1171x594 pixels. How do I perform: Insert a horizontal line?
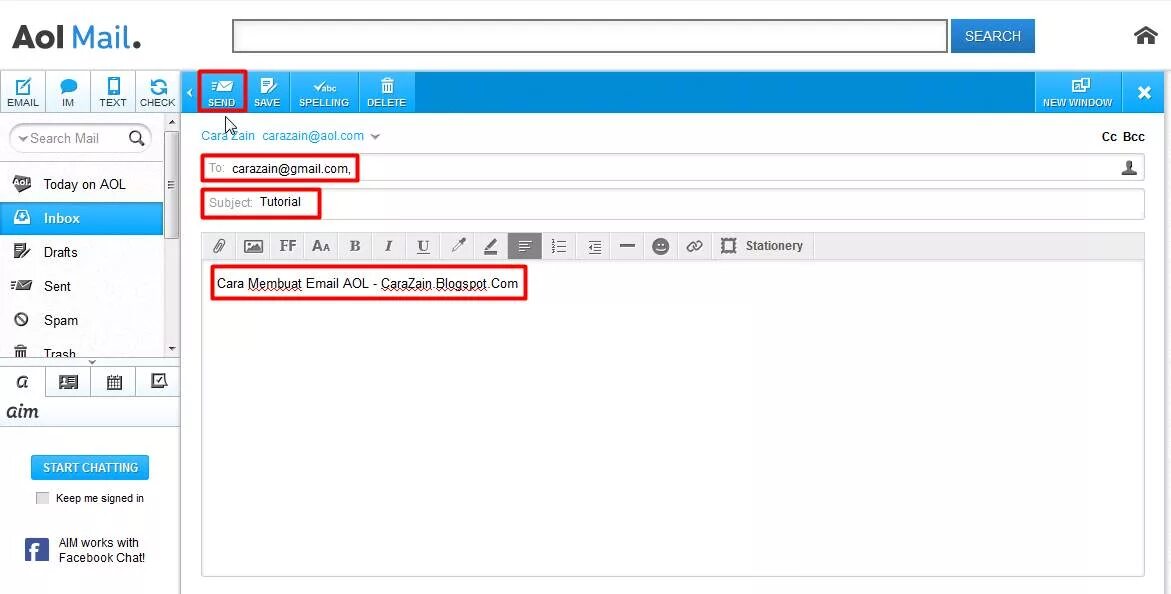tap(627, 246)
